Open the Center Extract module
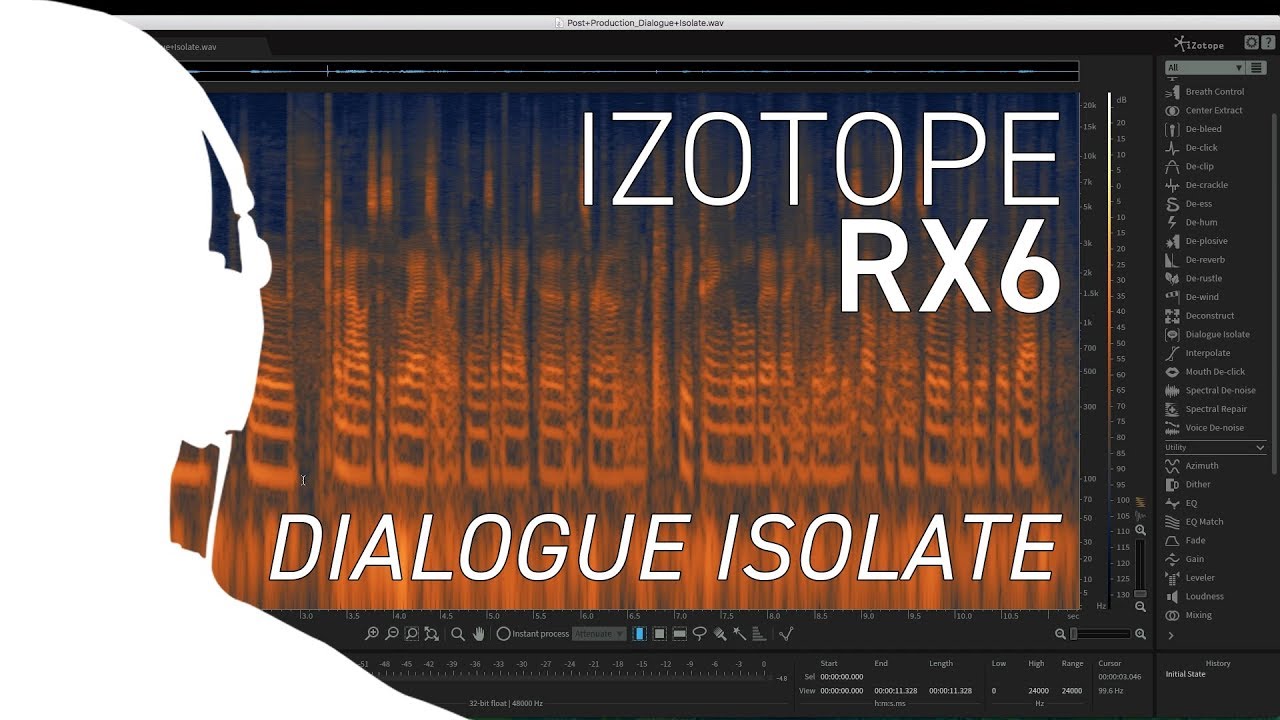The height and width of the screenshot is (720, 1280). click(x=1205, y=110)
